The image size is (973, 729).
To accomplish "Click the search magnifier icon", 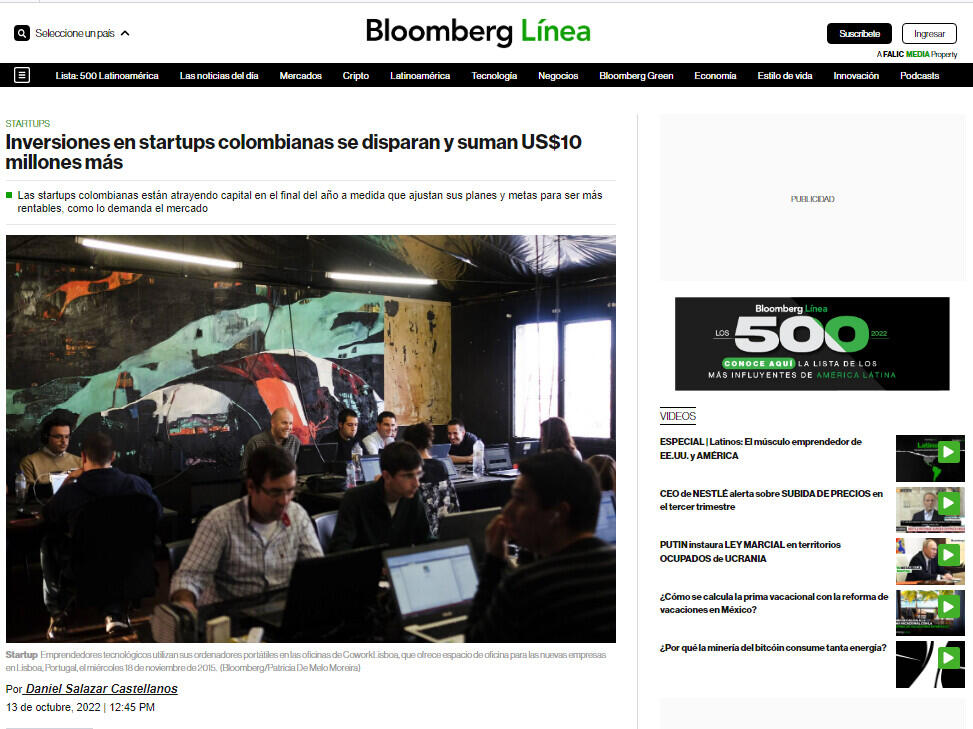I will click(x=22, y=34).
